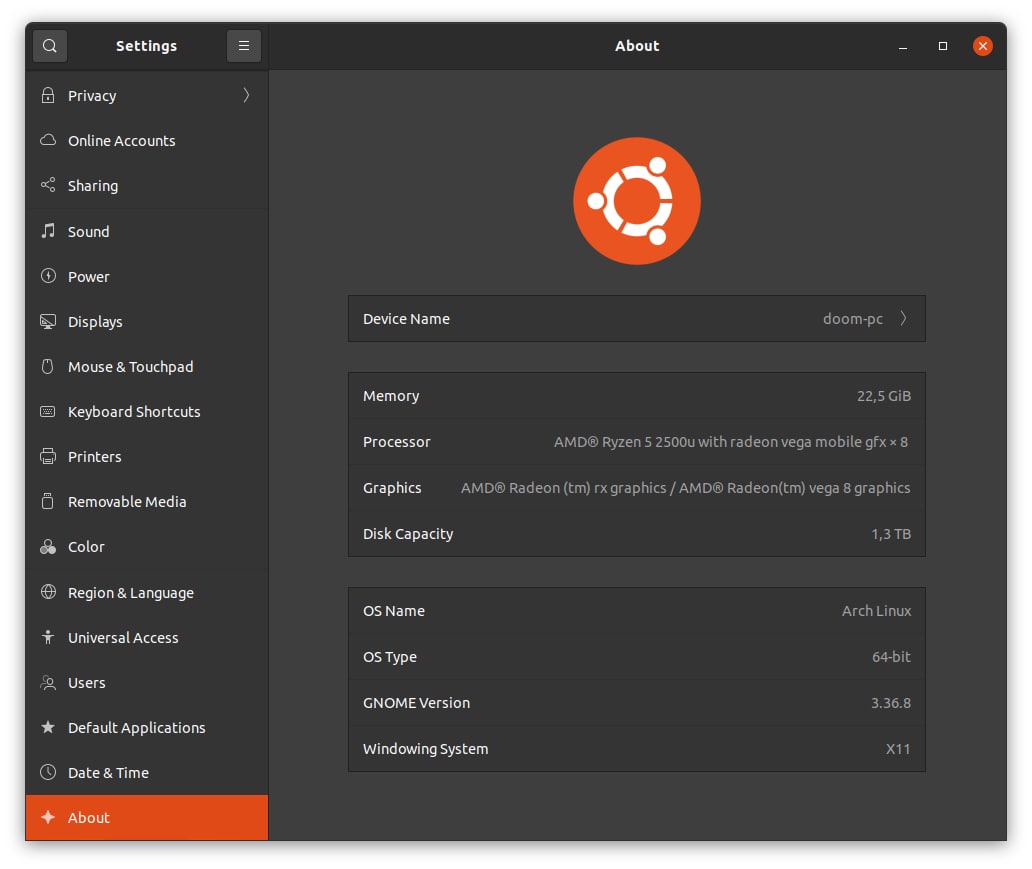Select the highlighted About entry
The width and height of the screenshot is (1032, 869).
point(147,818)
